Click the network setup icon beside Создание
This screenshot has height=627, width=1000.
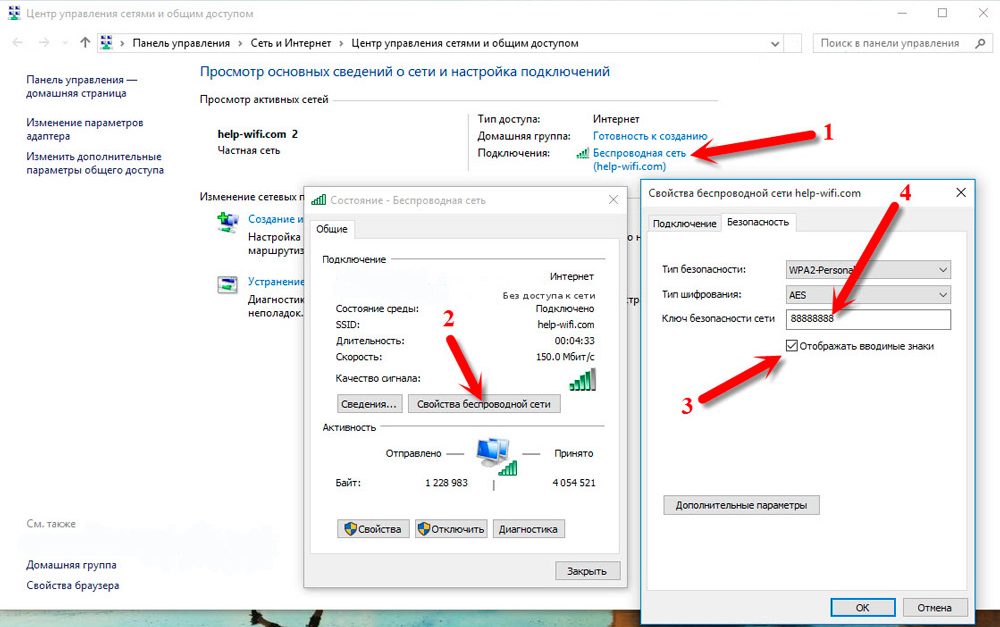(227, 223)
